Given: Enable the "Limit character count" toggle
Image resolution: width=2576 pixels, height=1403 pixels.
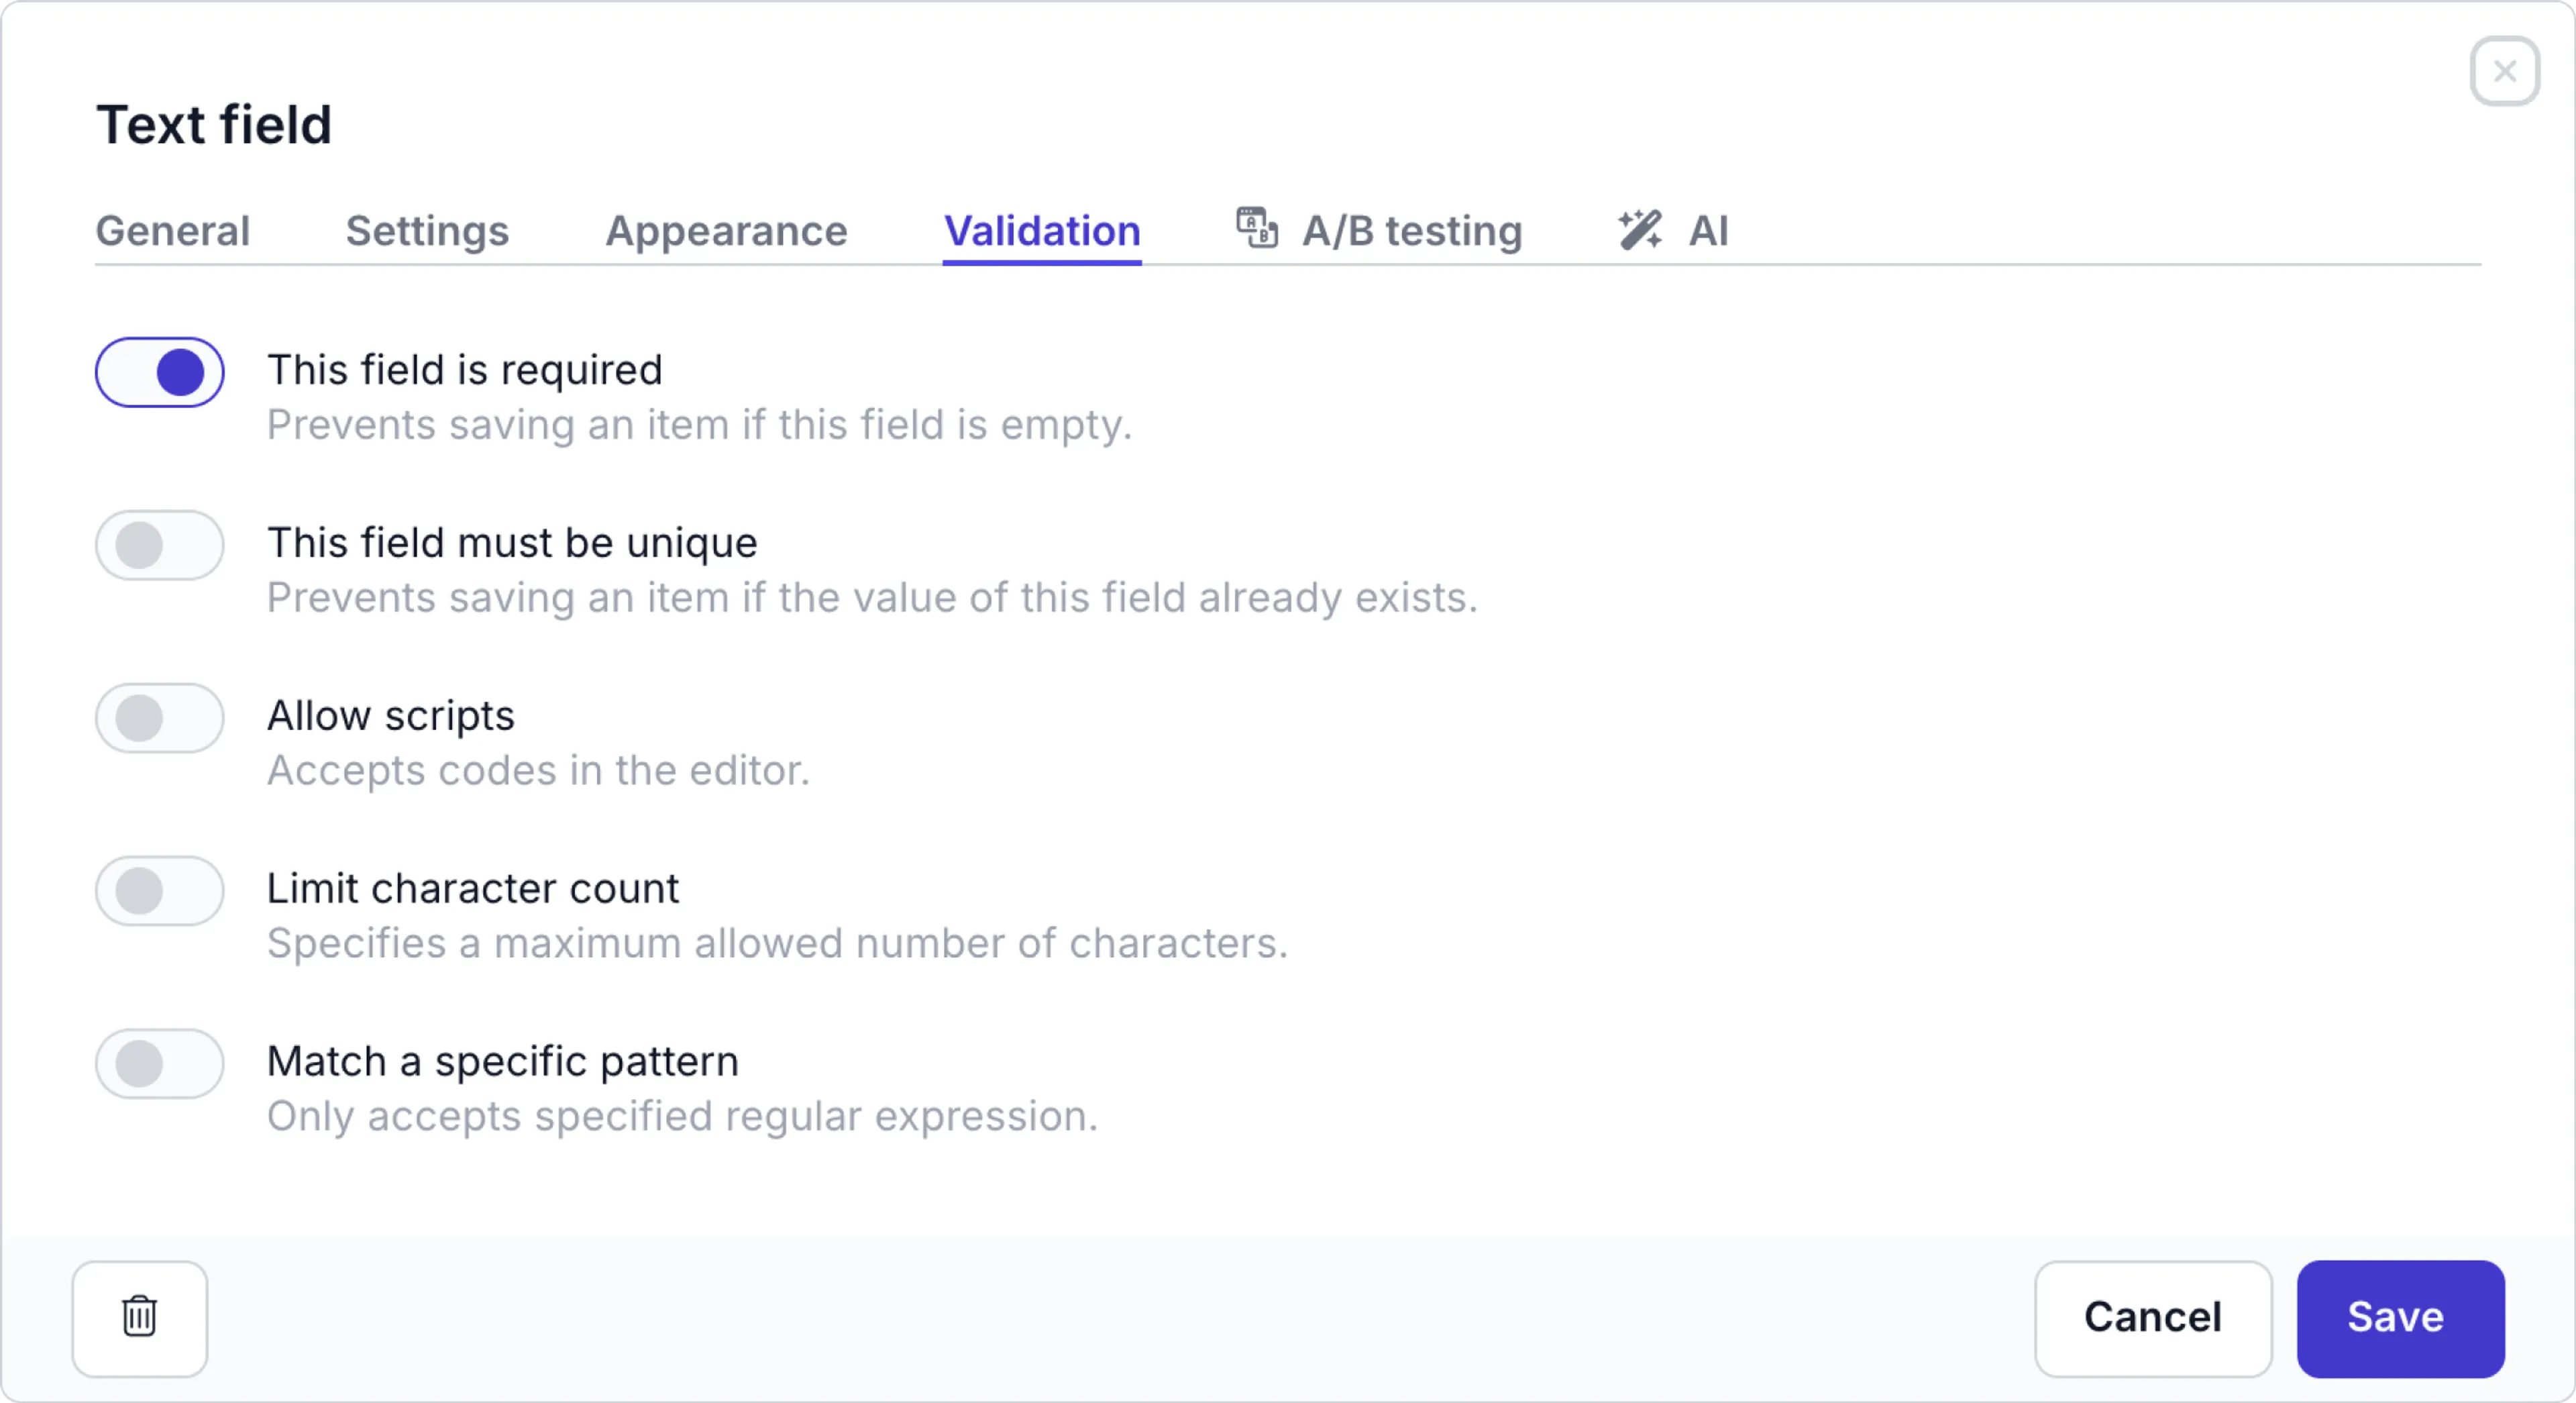Looking at the screenshot, I should pos(159,891).
